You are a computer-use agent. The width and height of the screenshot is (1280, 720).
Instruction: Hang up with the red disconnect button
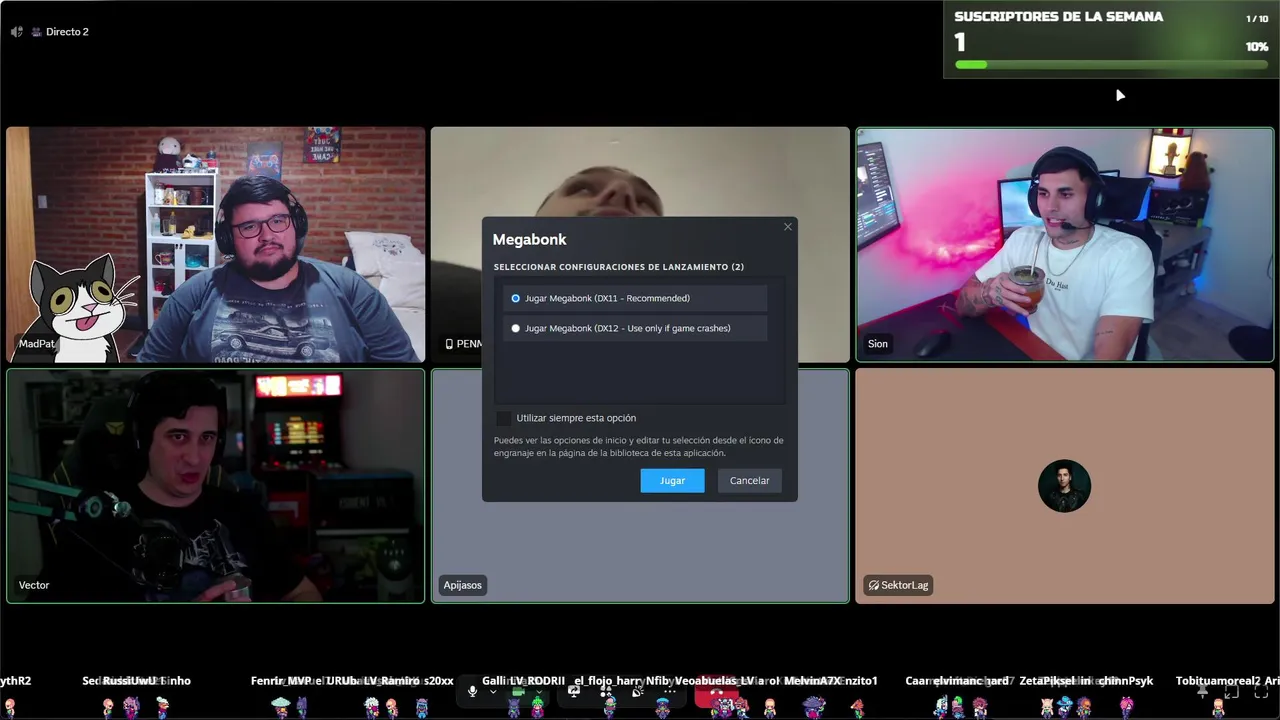(717, 692)
